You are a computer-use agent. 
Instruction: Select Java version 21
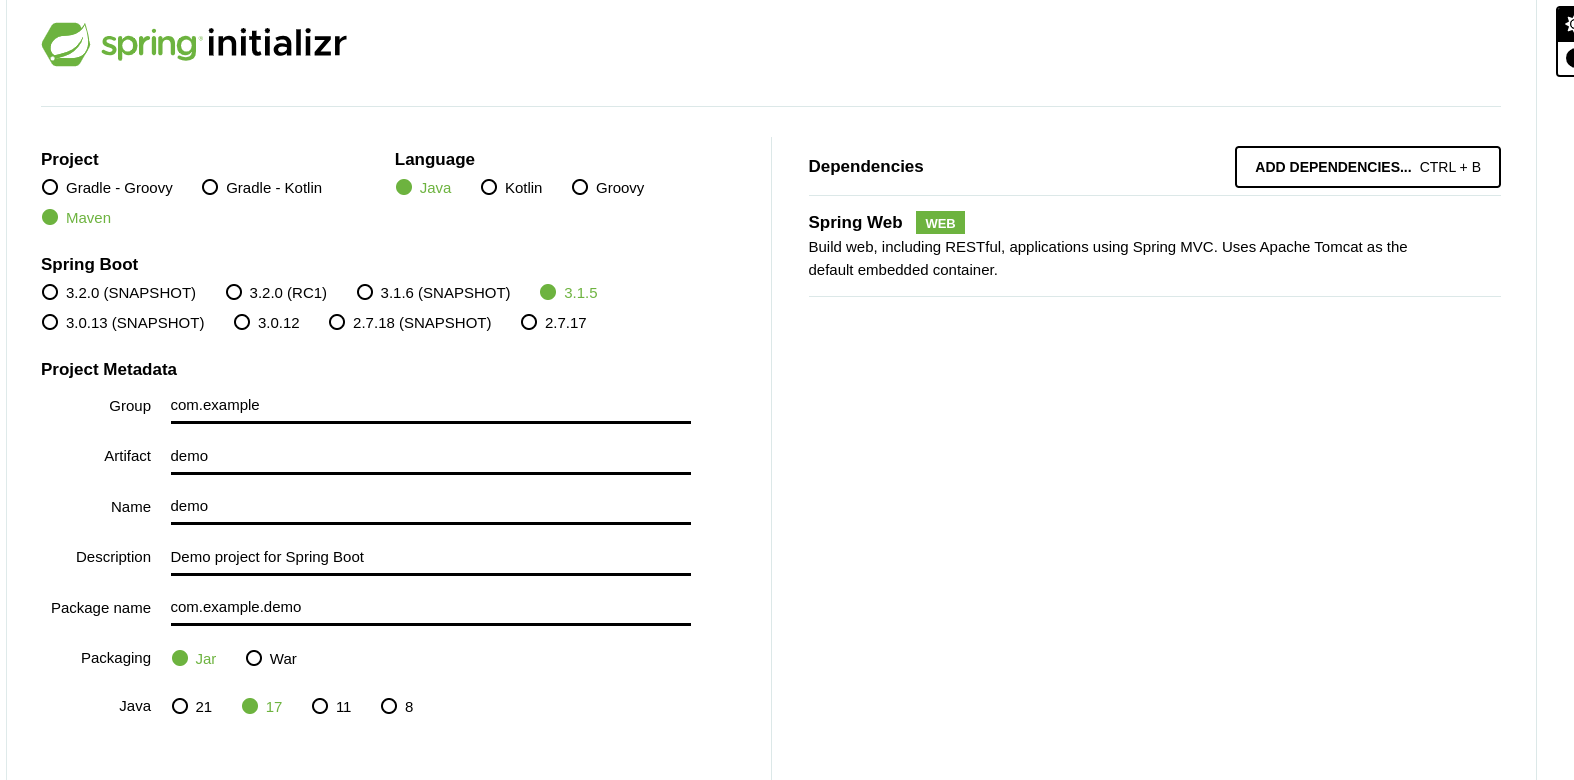point(180,707)
